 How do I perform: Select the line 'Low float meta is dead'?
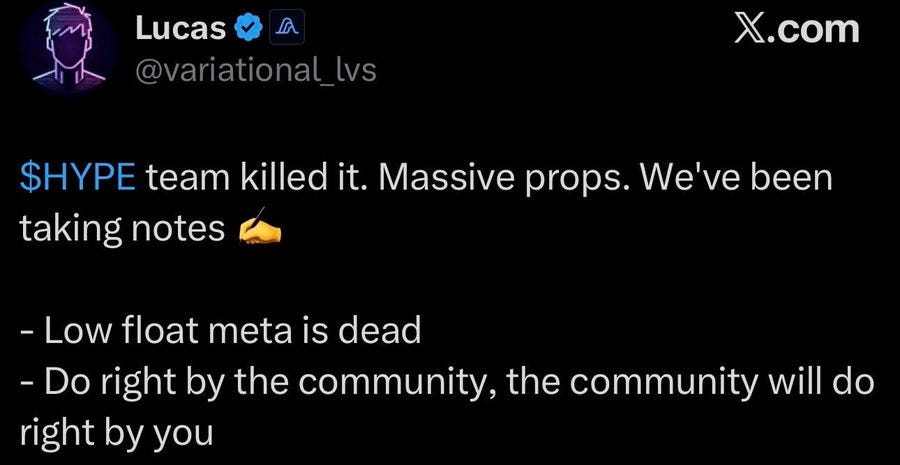click(221, 331)
